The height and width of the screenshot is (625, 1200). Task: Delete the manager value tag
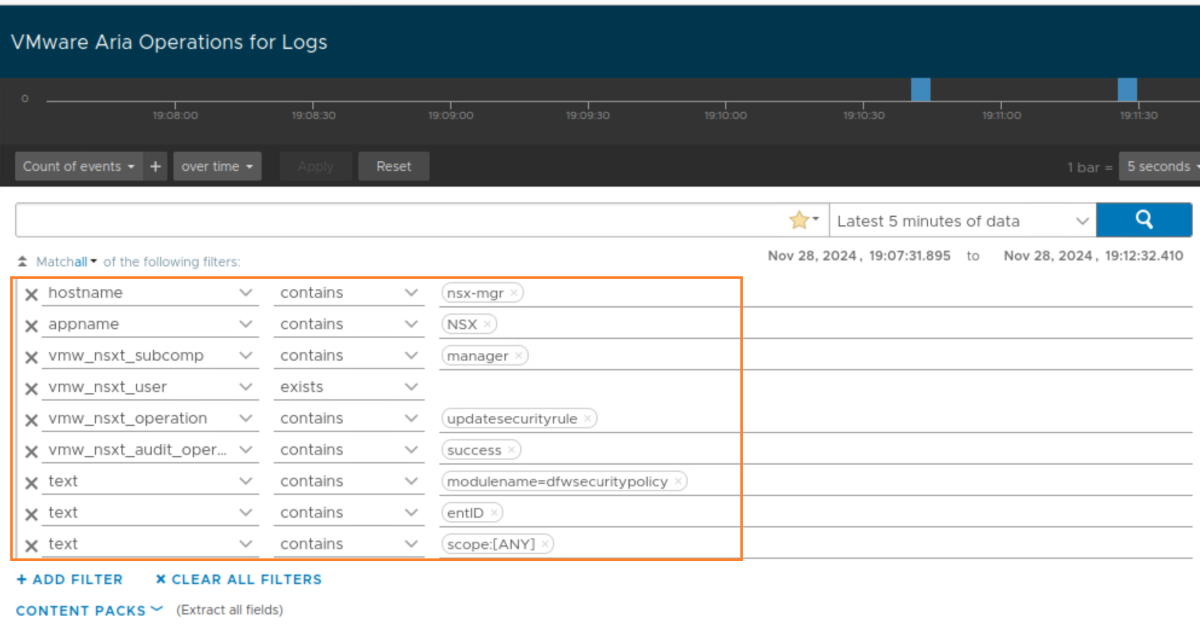(518, 356)
